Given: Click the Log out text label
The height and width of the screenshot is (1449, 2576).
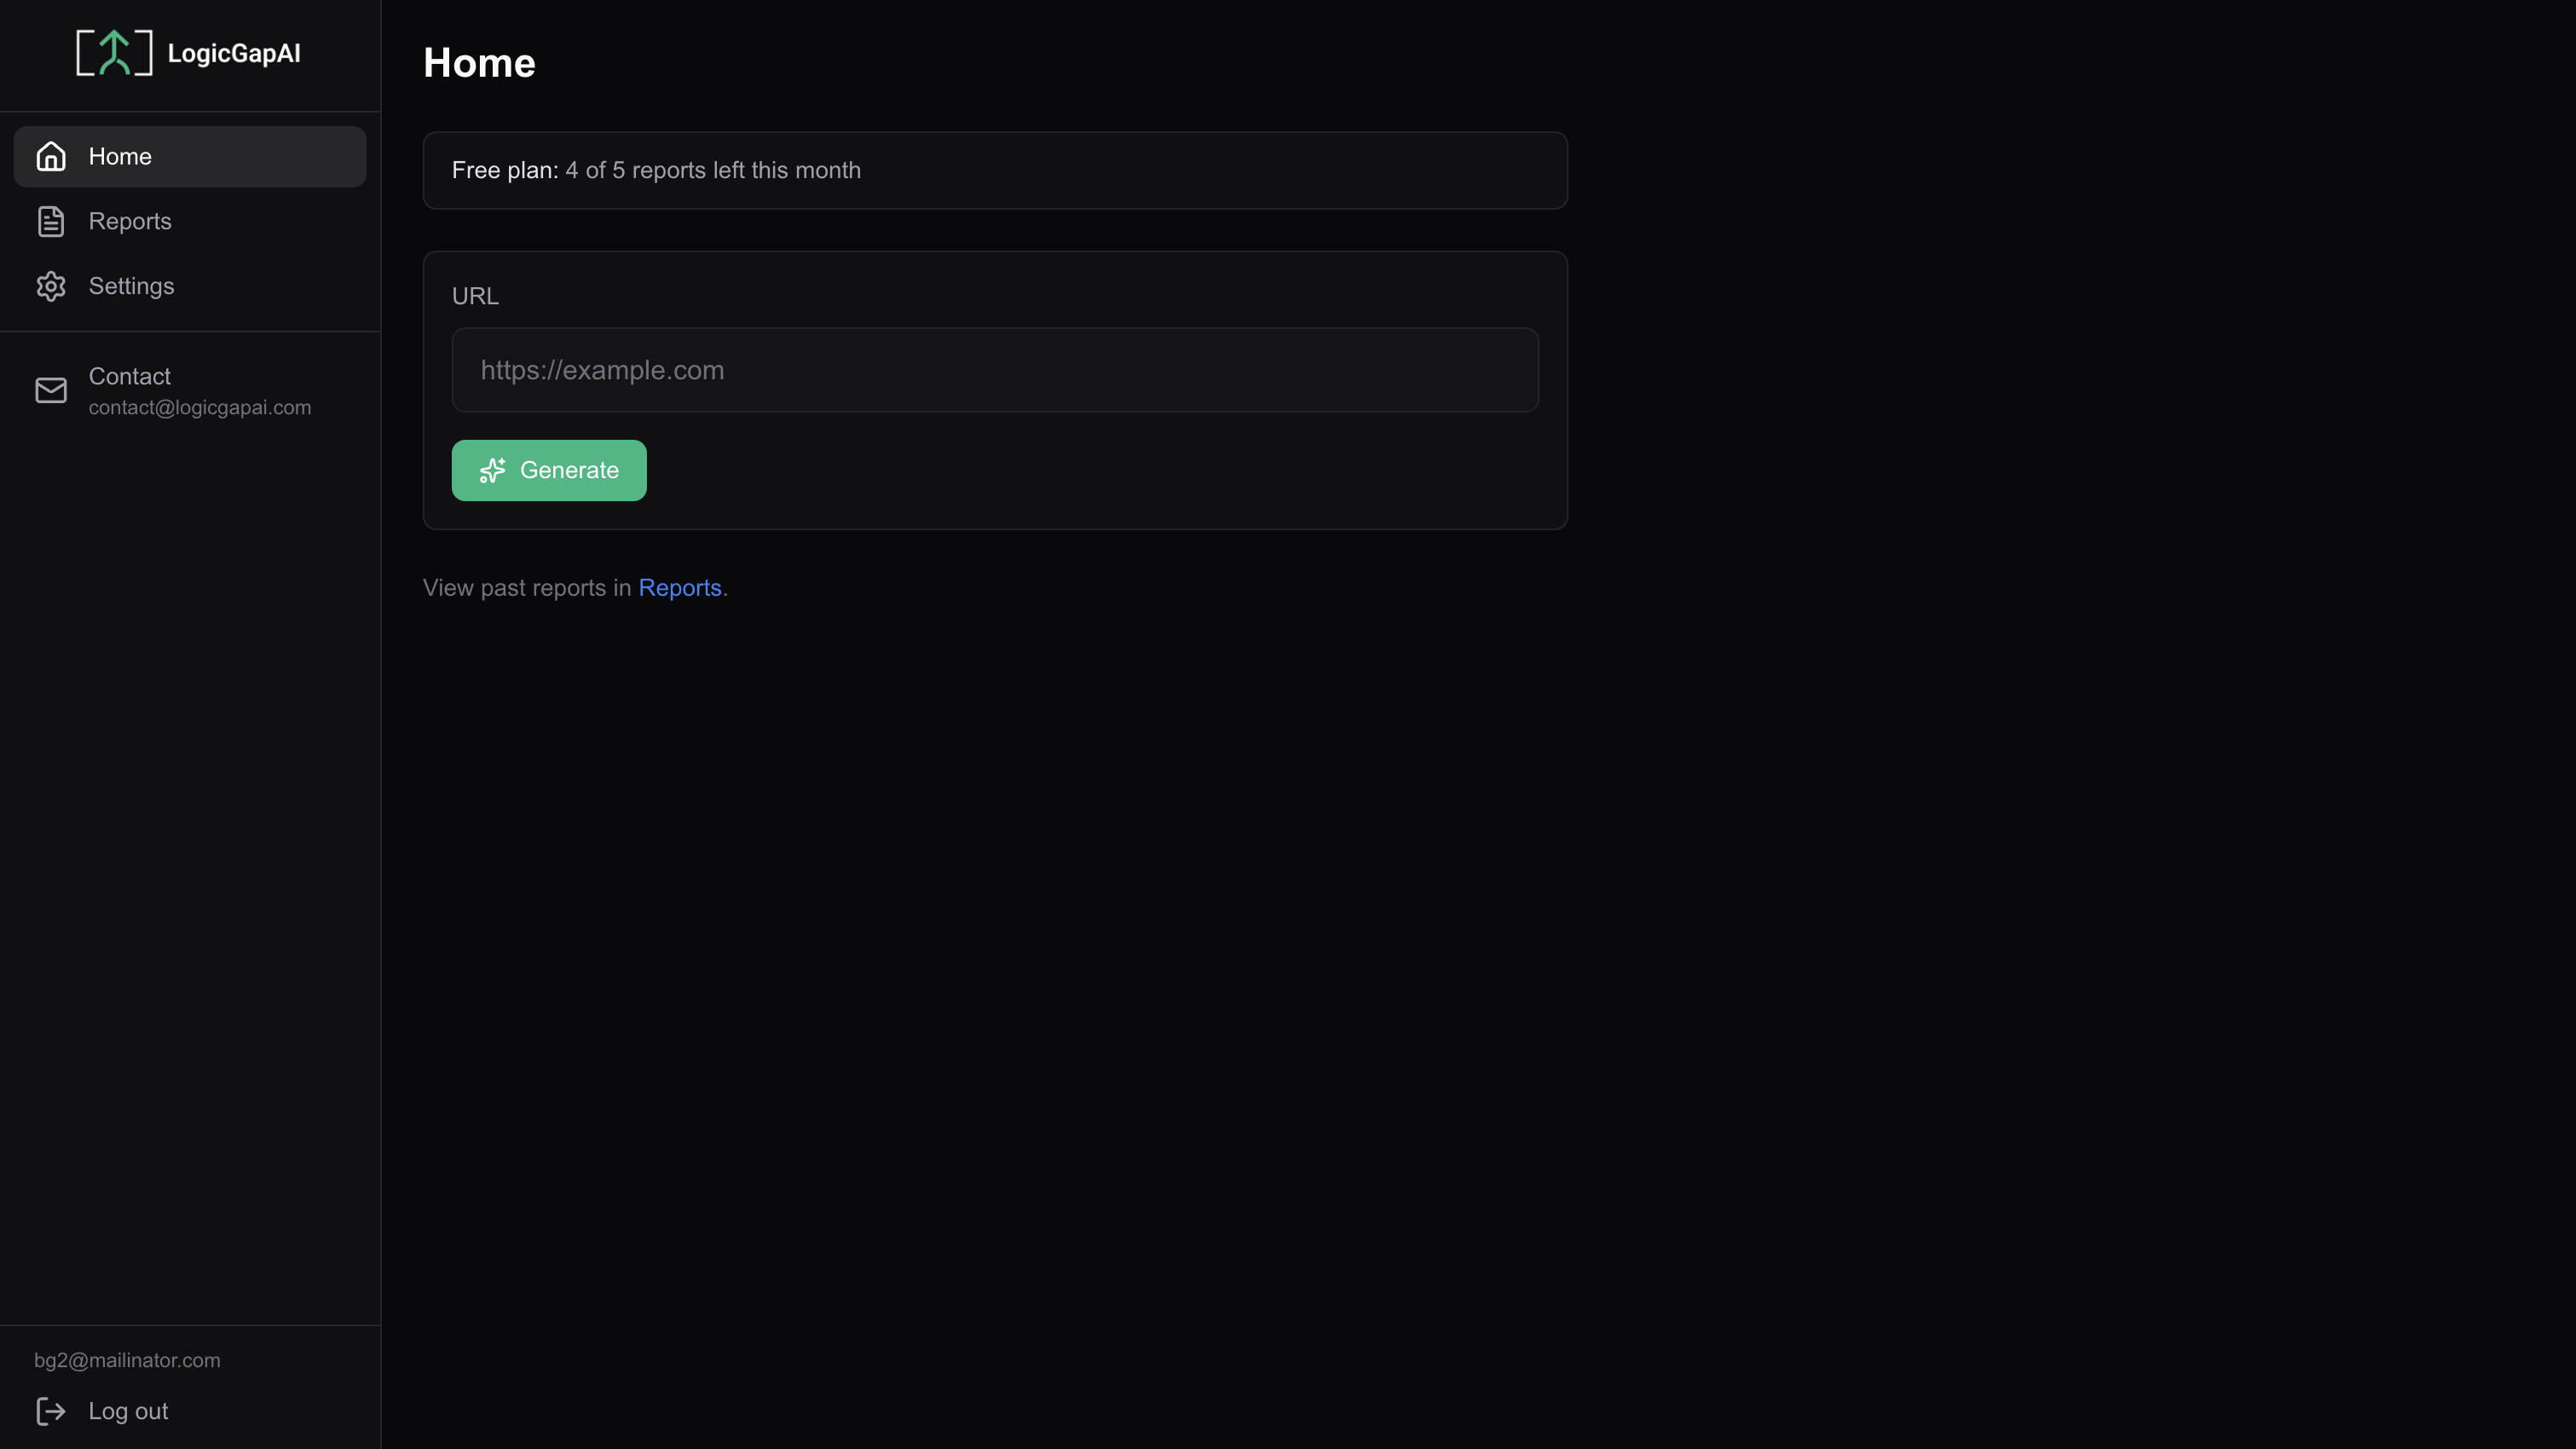Looking at the screenshot, I should [x=128, y=1411].
